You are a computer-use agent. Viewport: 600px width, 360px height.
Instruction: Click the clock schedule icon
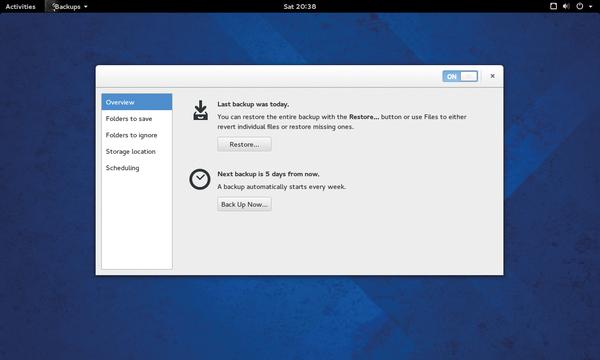click(x=200, y=179)
